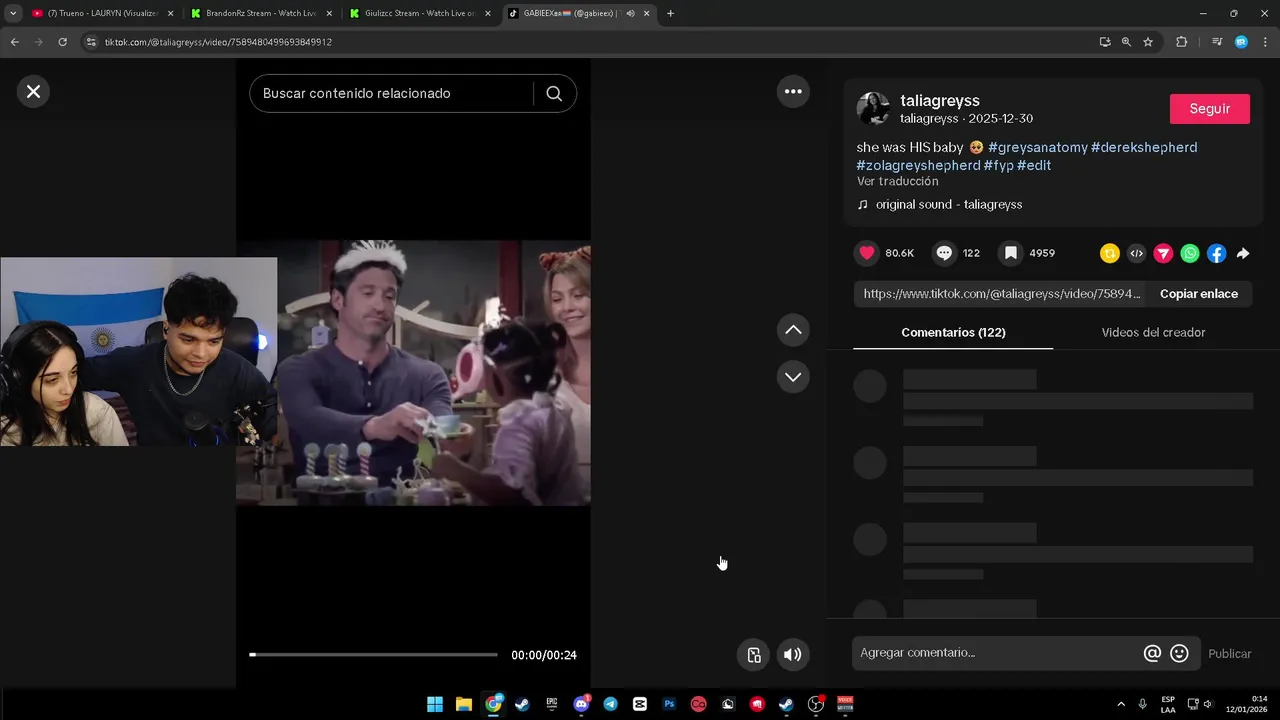Click 'Copiar enlace' button
This screenshot has width=1280, height=720.
[1198, 294]
